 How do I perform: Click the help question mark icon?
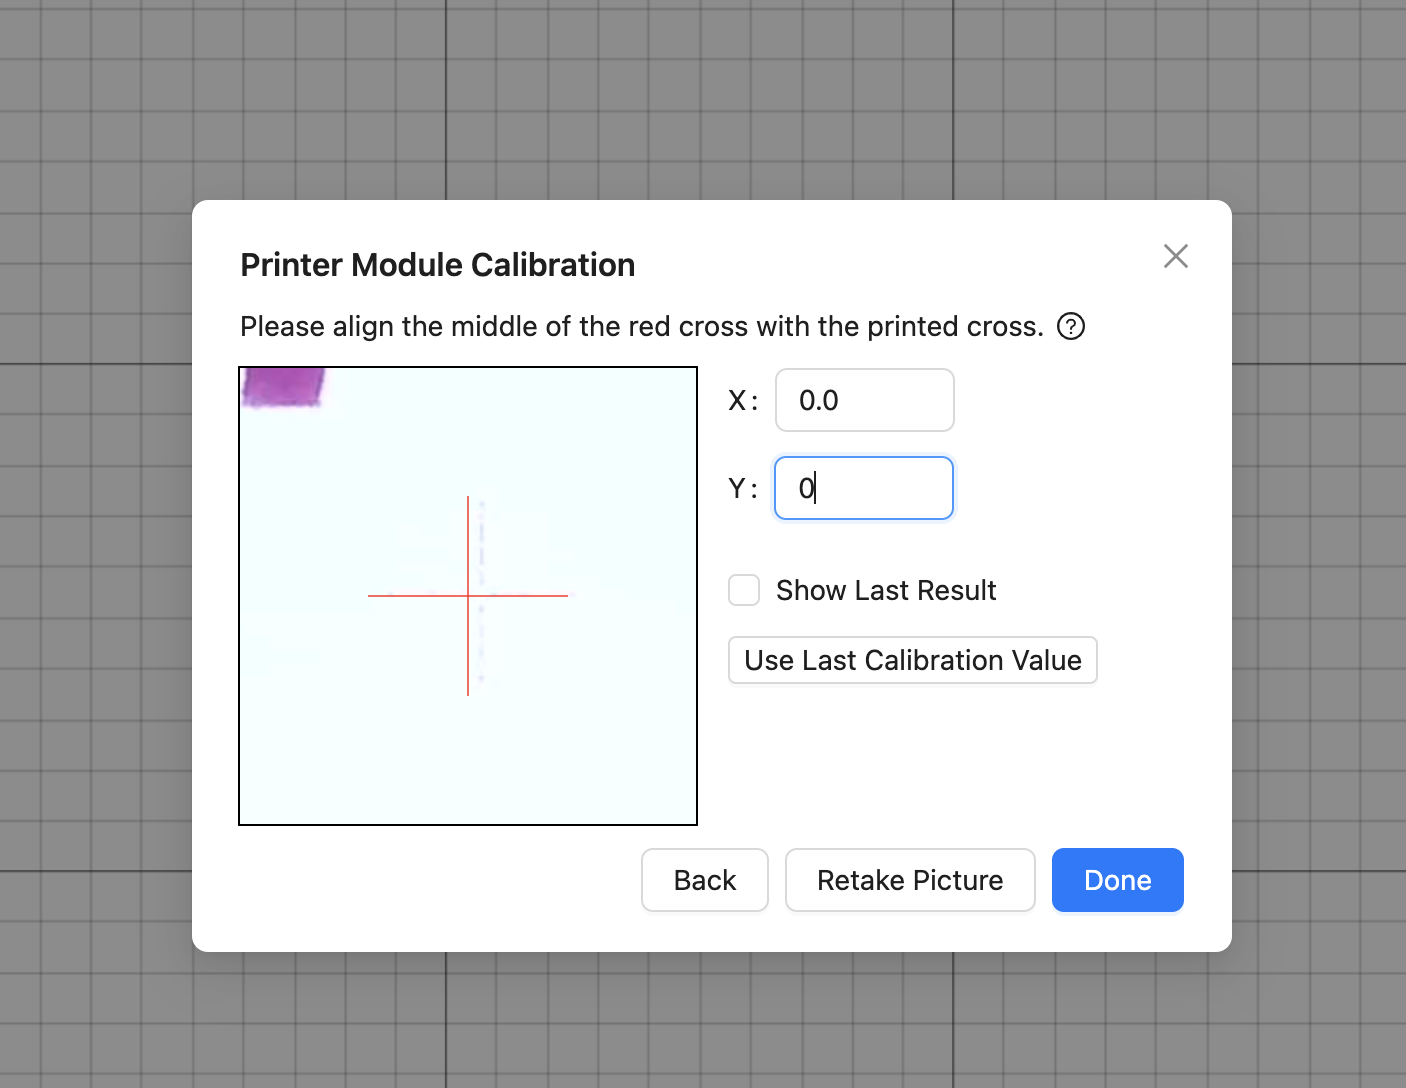tap(1071, 327)
